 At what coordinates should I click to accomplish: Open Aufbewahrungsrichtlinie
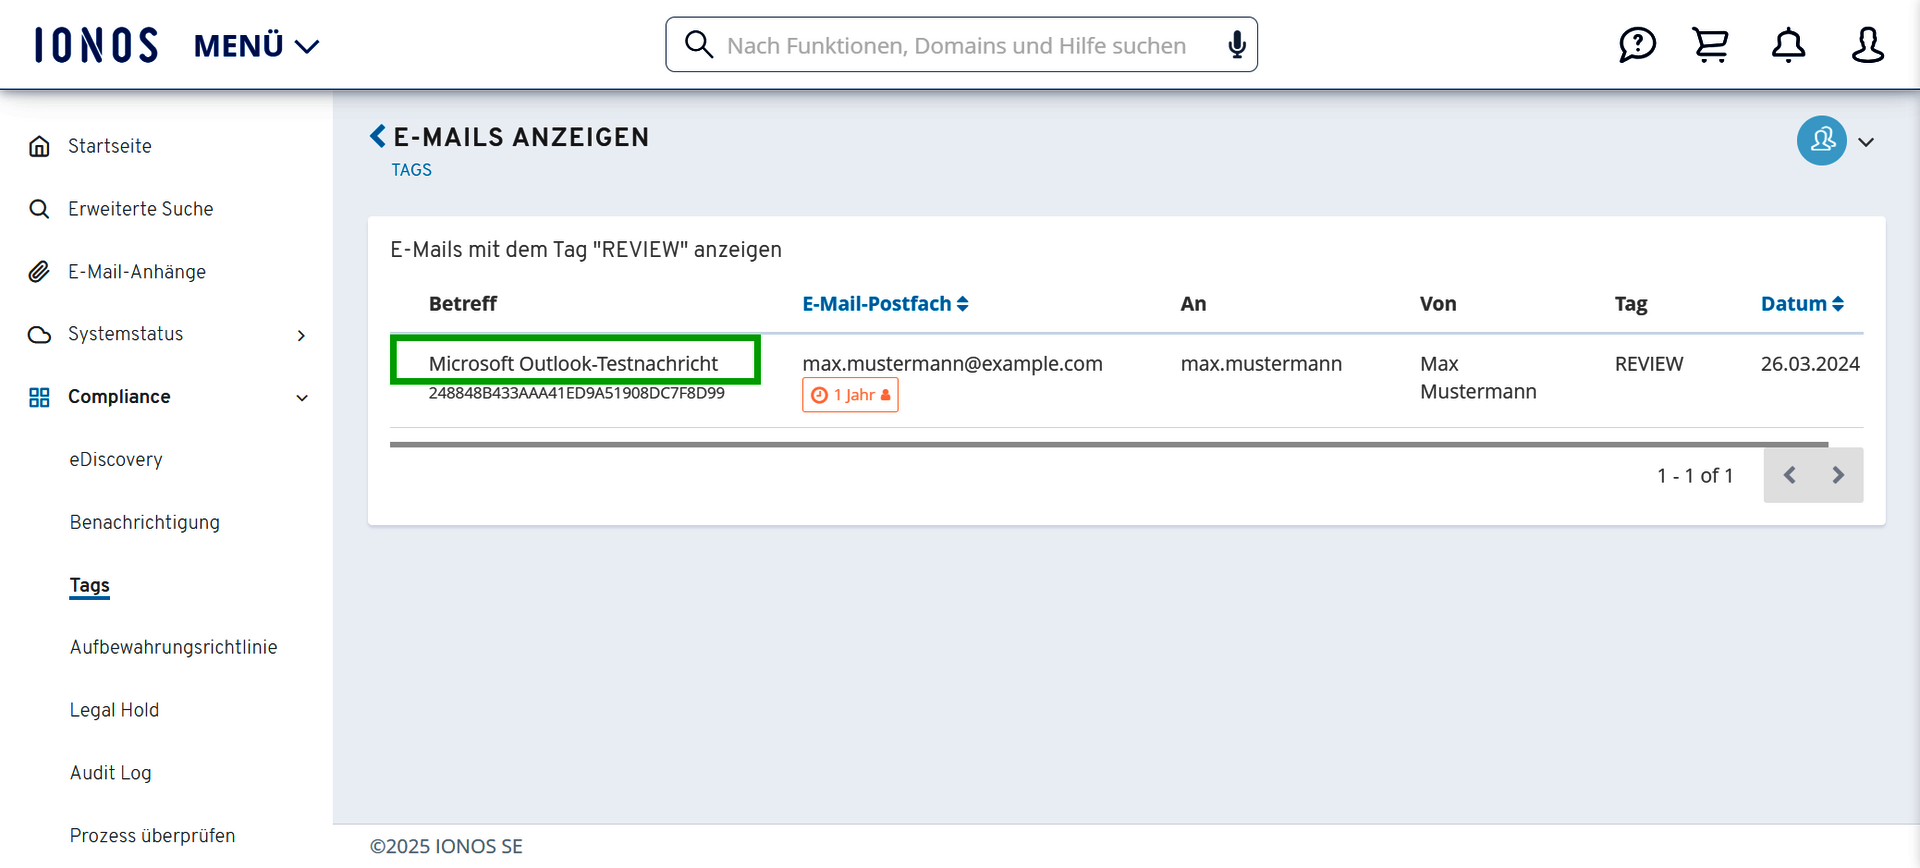(174, 647)
